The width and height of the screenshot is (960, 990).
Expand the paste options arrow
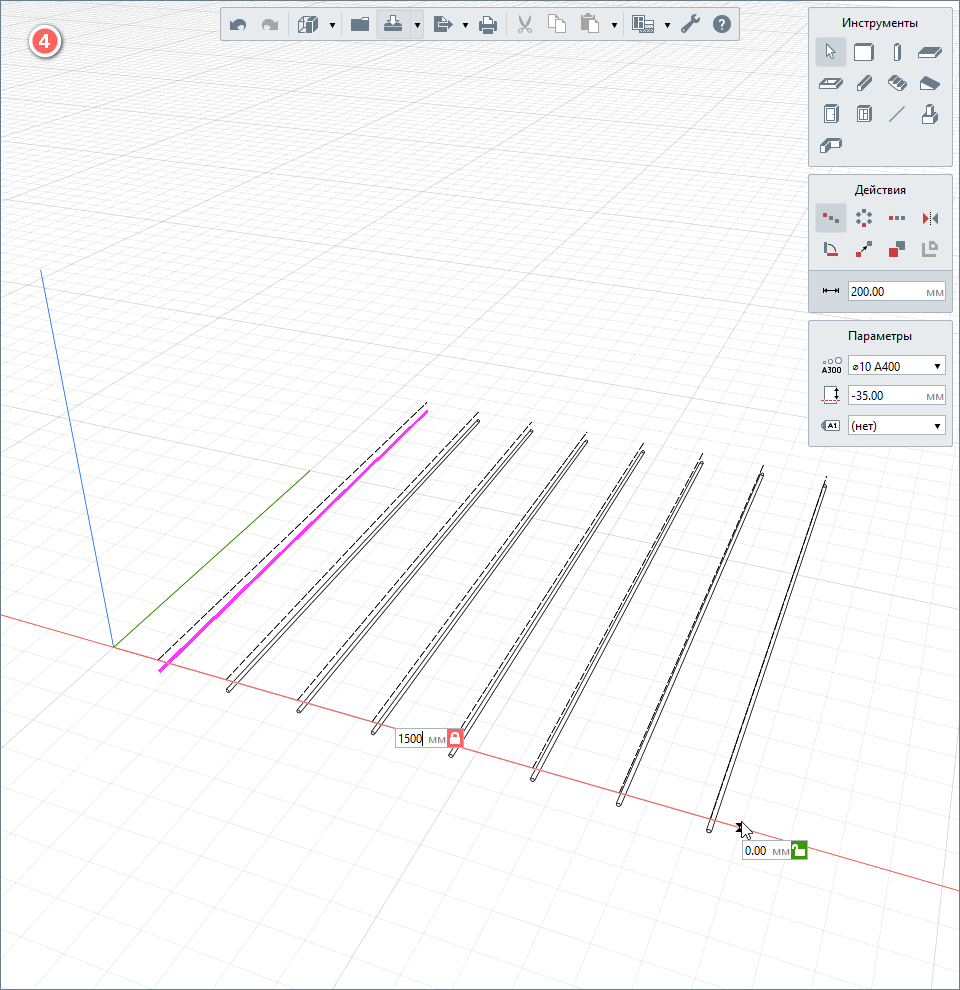pyautogui.click(x=614, y=25)
